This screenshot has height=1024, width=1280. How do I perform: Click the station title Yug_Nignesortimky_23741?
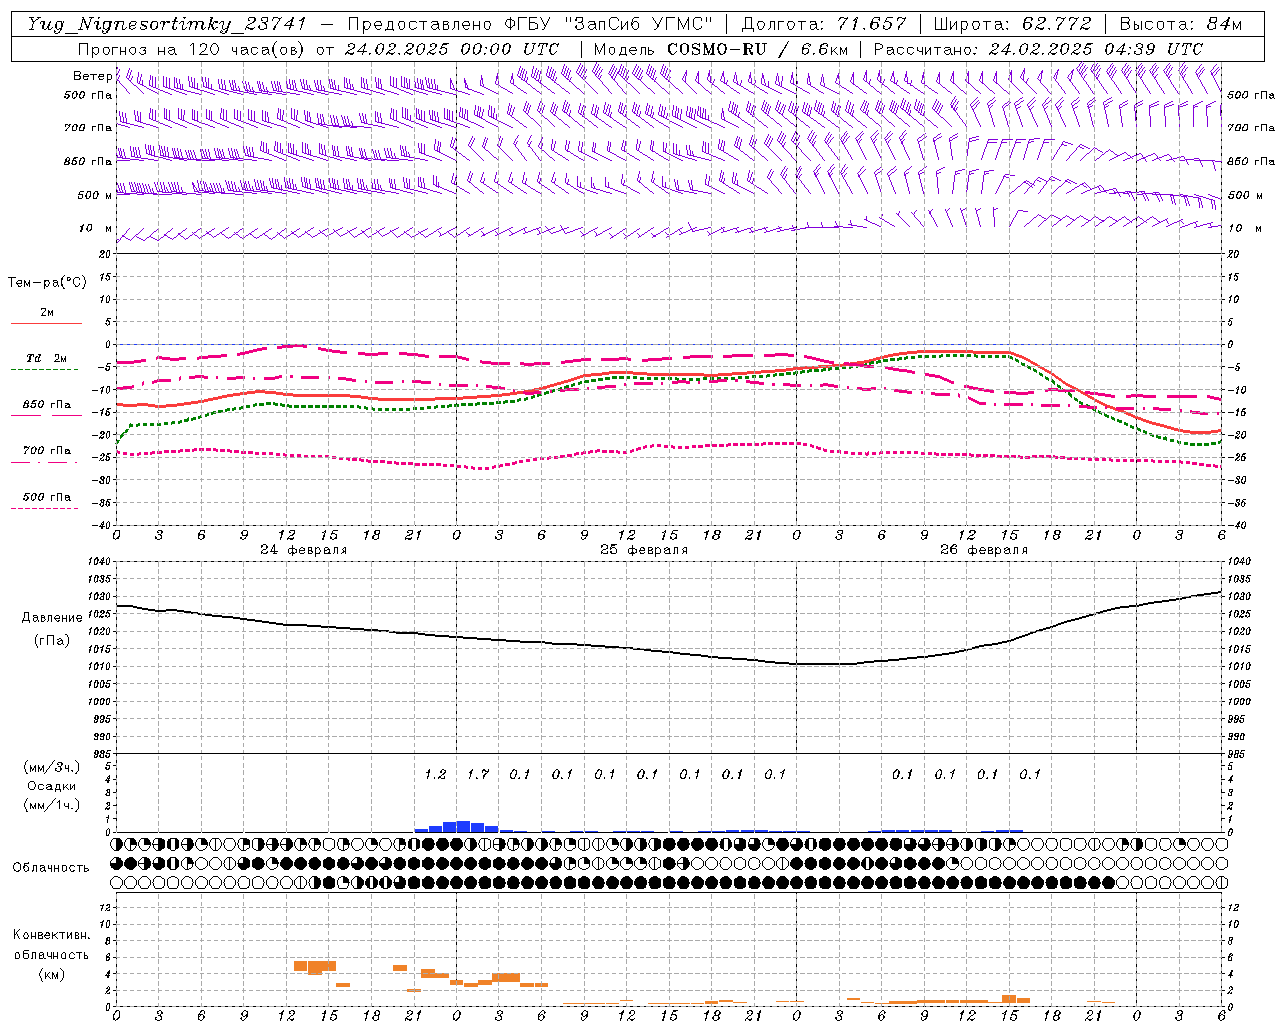[x=167, y=24]
